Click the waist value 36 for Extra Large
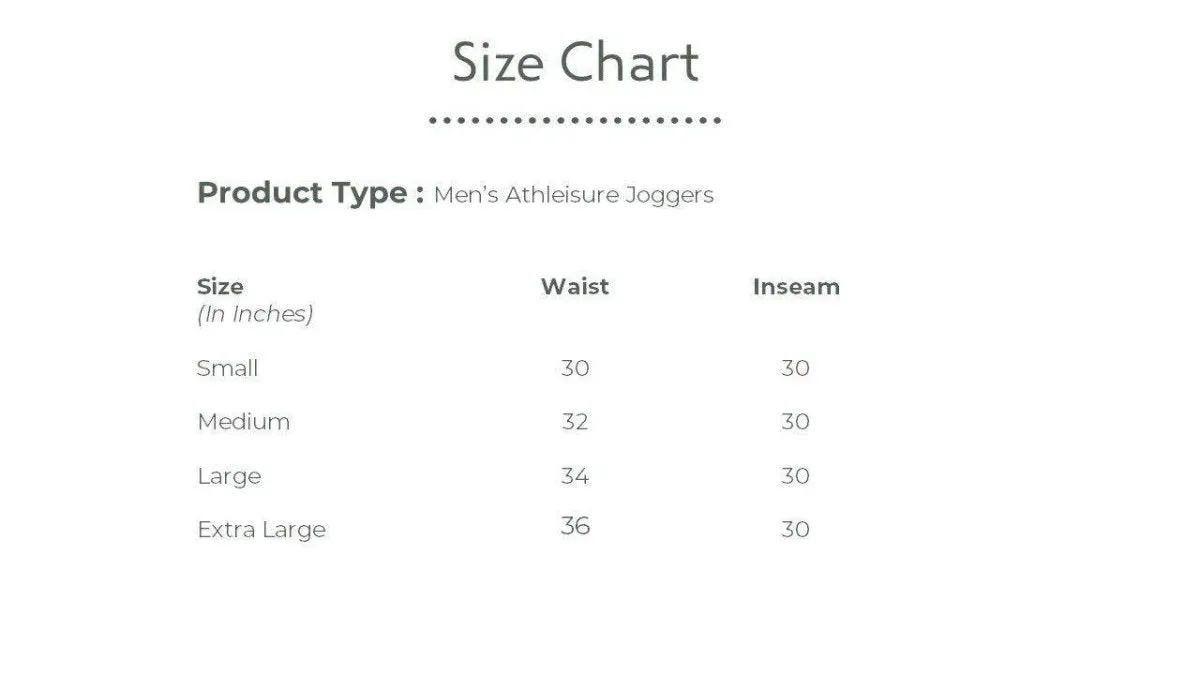 pos(575,526)
